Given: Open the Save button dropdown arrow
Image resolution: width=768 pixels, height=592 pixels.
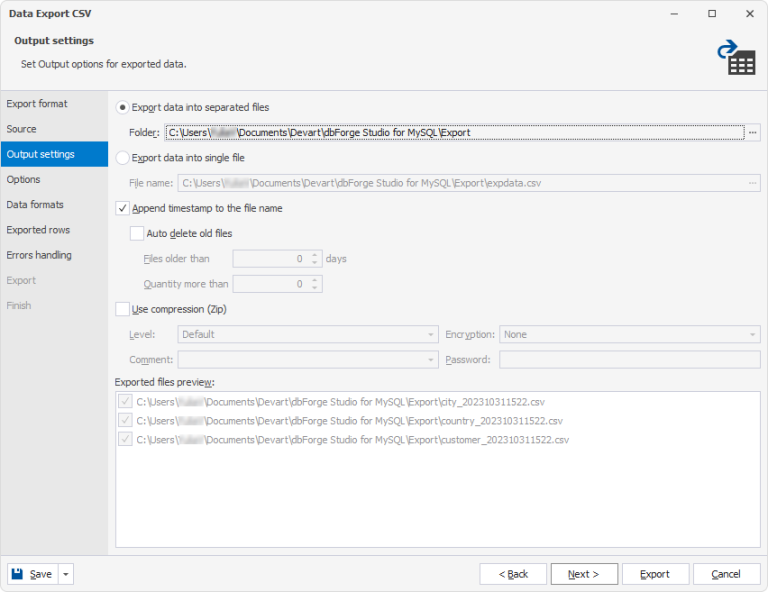Looking at the screenshot, I should [x=66, y=574].
